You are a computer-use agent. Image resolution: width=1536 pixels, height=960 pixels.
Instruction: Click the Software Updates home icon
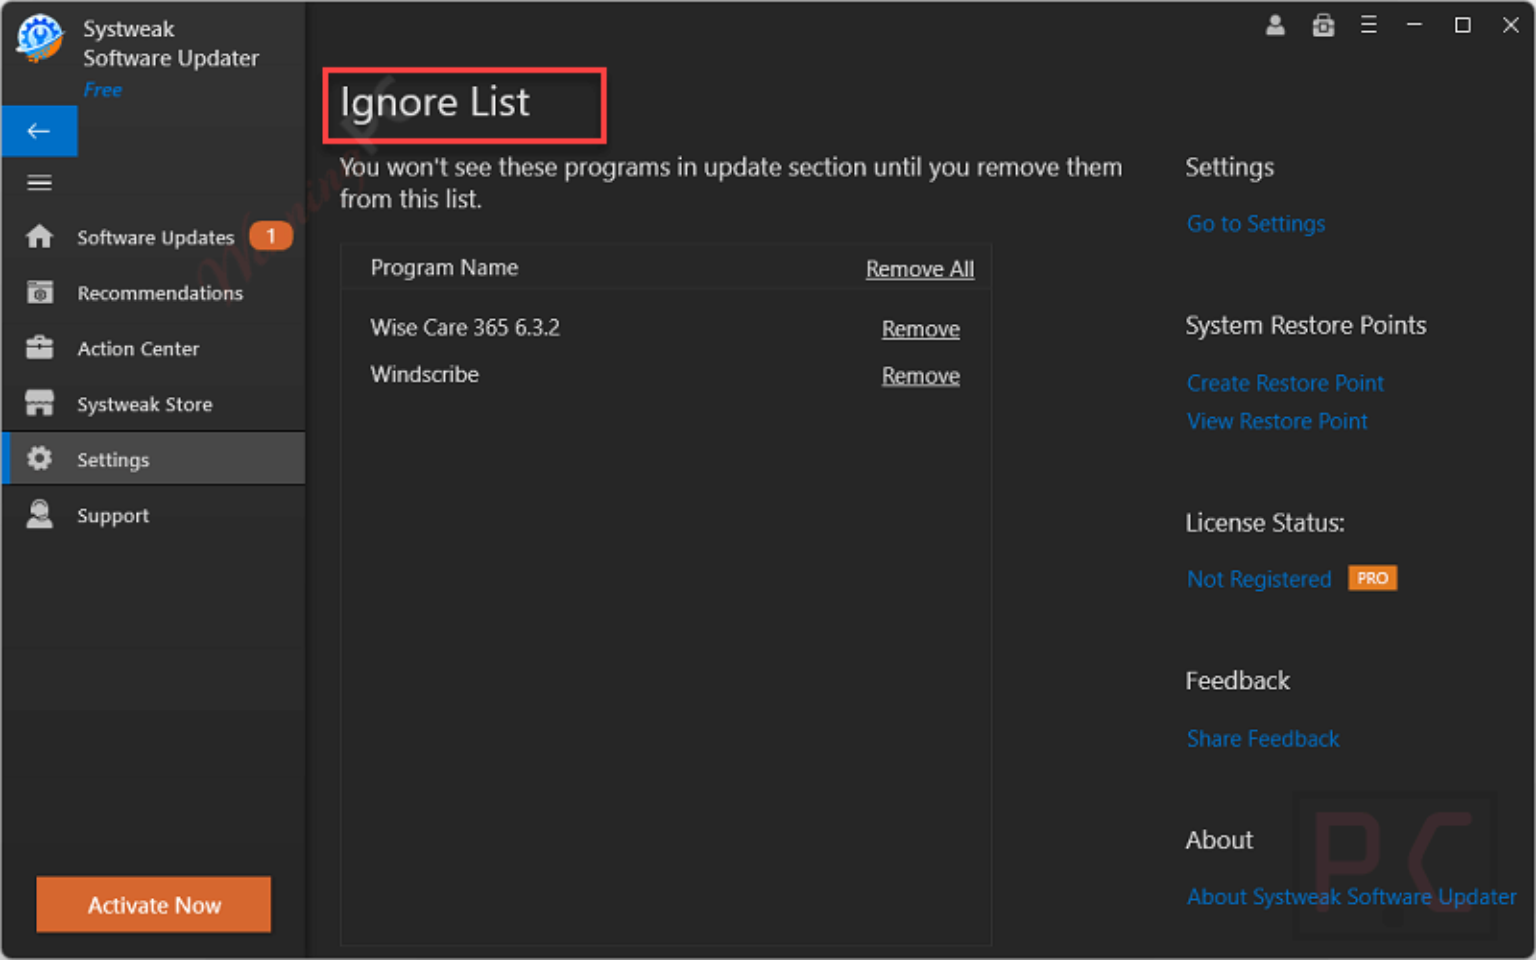[39, 237]
